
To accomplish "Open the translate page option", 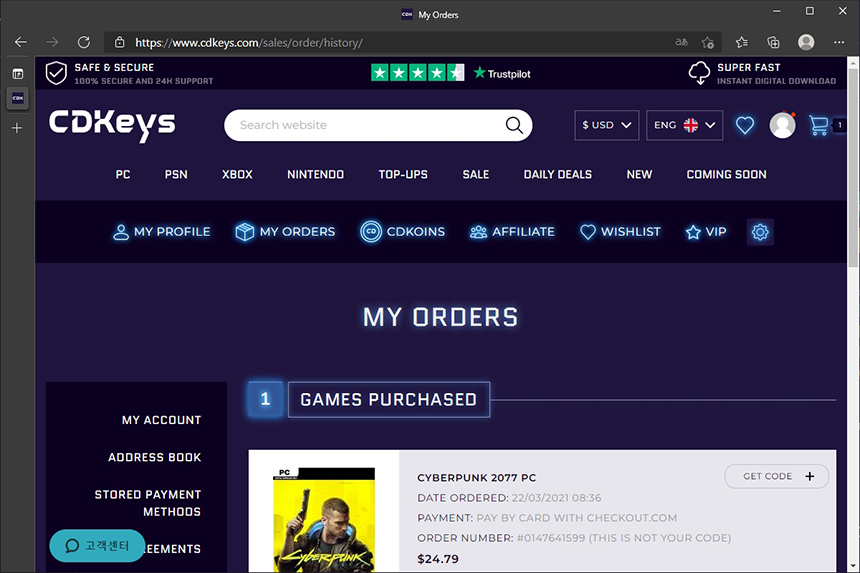I will [x=681, y=42].
